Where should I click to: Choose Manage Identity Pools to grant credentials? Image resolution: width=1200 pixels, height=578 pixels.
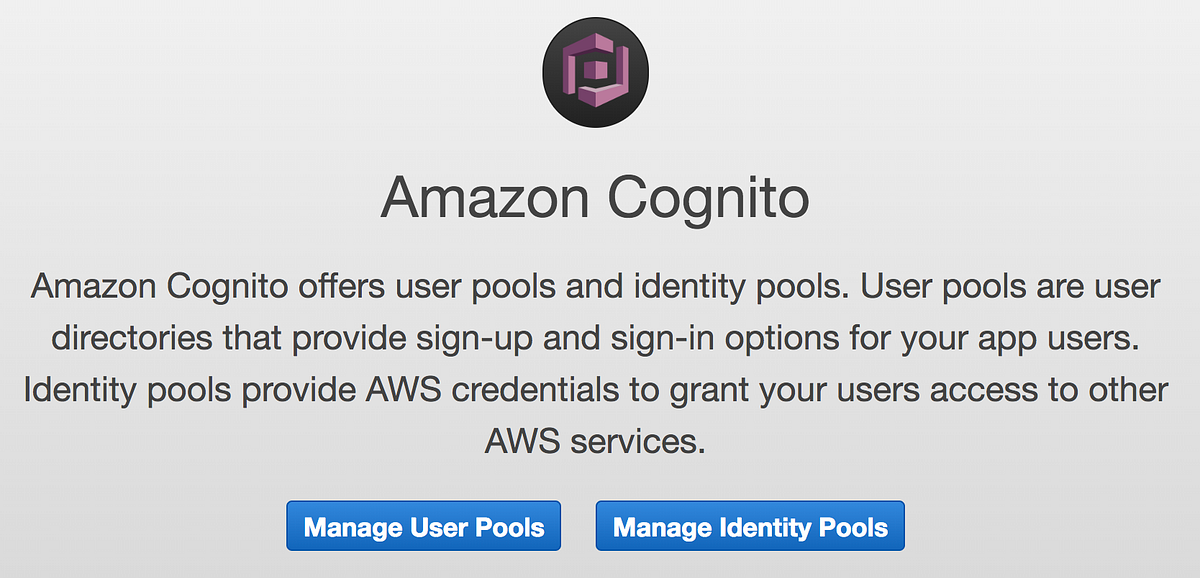pos(750,525)
